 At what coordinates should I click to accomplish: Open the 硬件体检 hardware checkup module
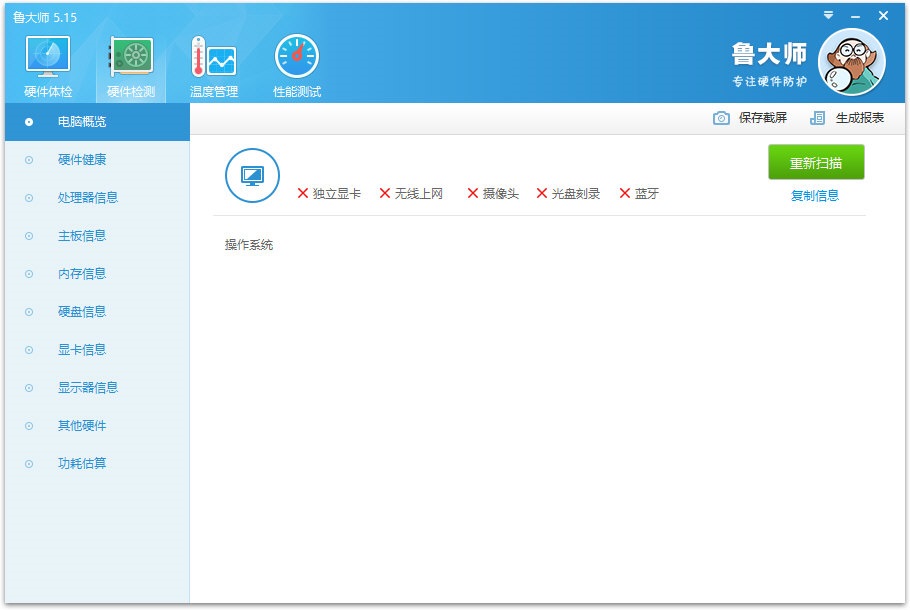click(x=46, y=60)
